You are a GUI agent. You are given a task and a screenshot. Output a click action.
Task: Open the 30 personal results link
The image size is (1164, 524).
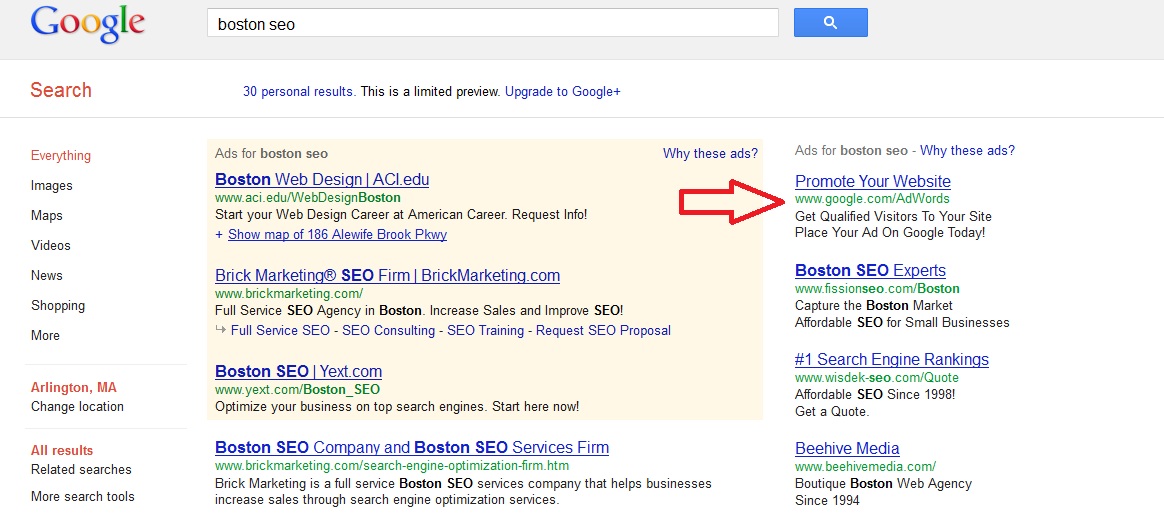299,92
